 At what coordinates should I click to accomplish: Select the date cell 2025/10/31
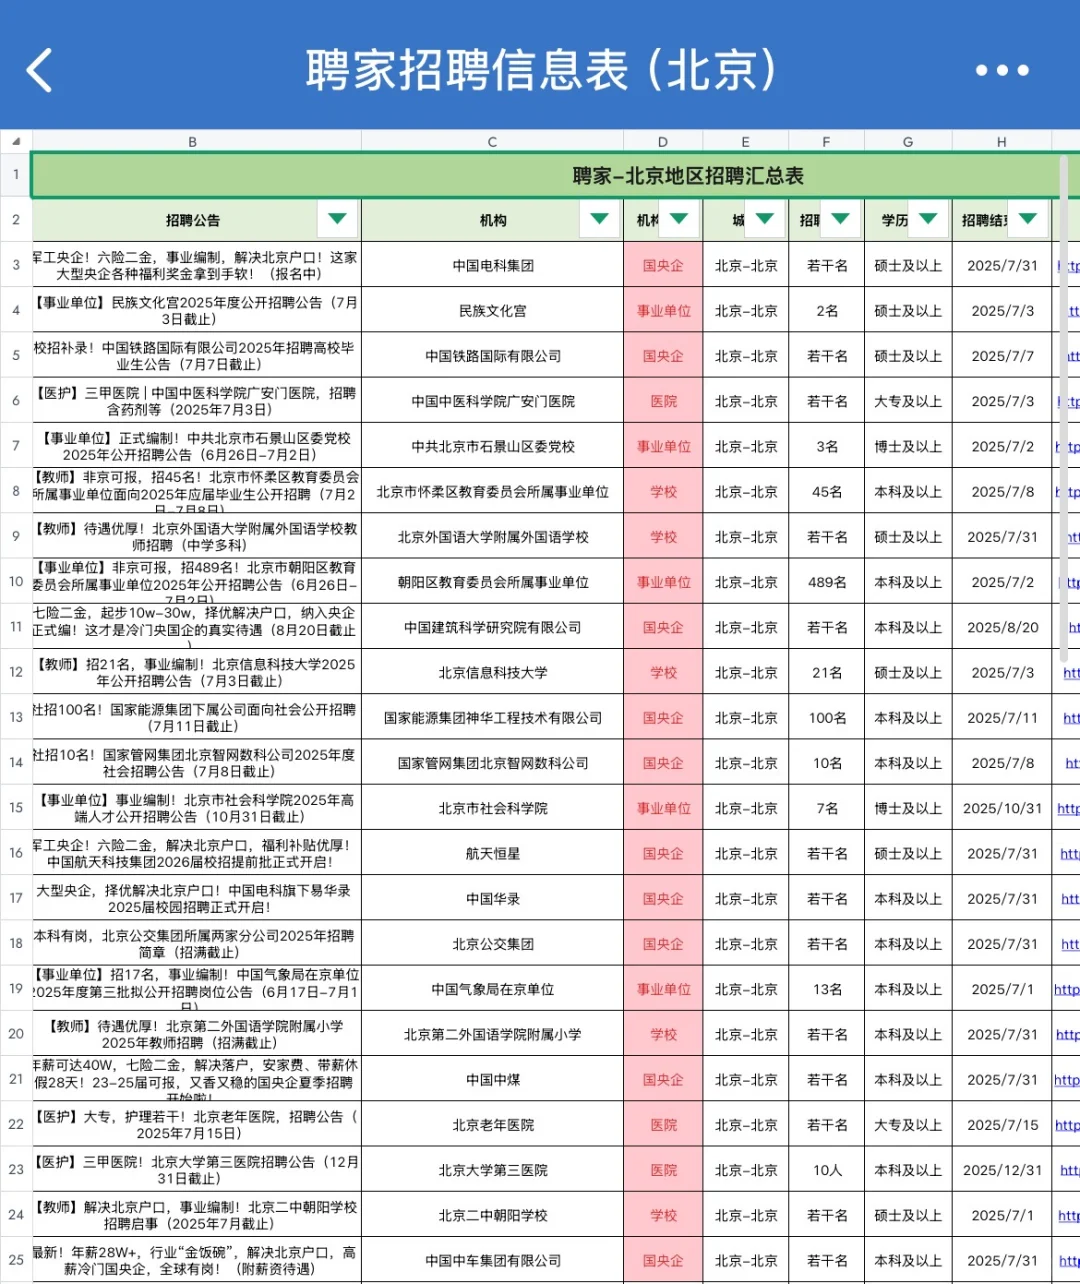pyautogui.click(x=1002, y=808)
